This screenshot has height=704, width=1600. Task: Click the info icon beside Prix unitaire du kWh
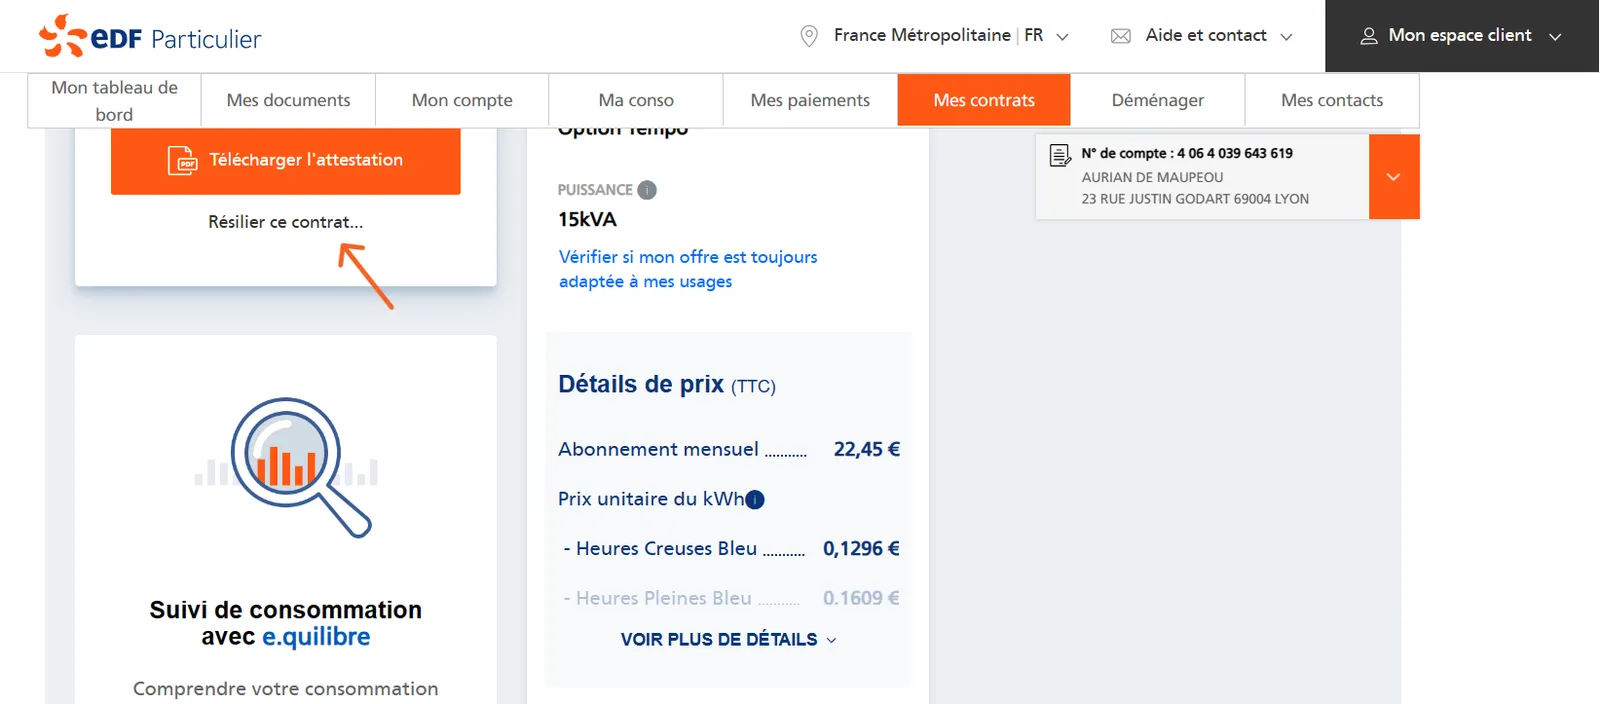tap(755, 500)
